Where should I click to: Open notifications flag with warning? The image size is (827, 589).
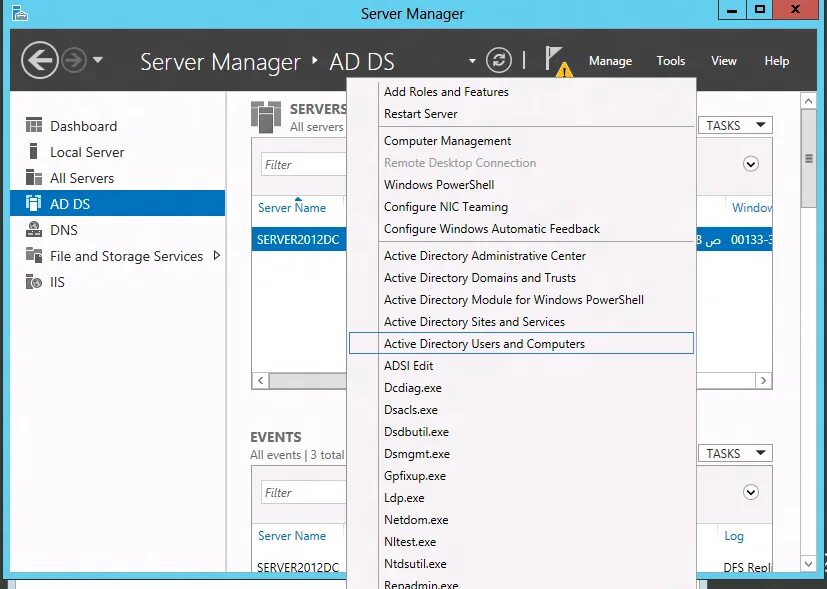click(x=558, y=61)
